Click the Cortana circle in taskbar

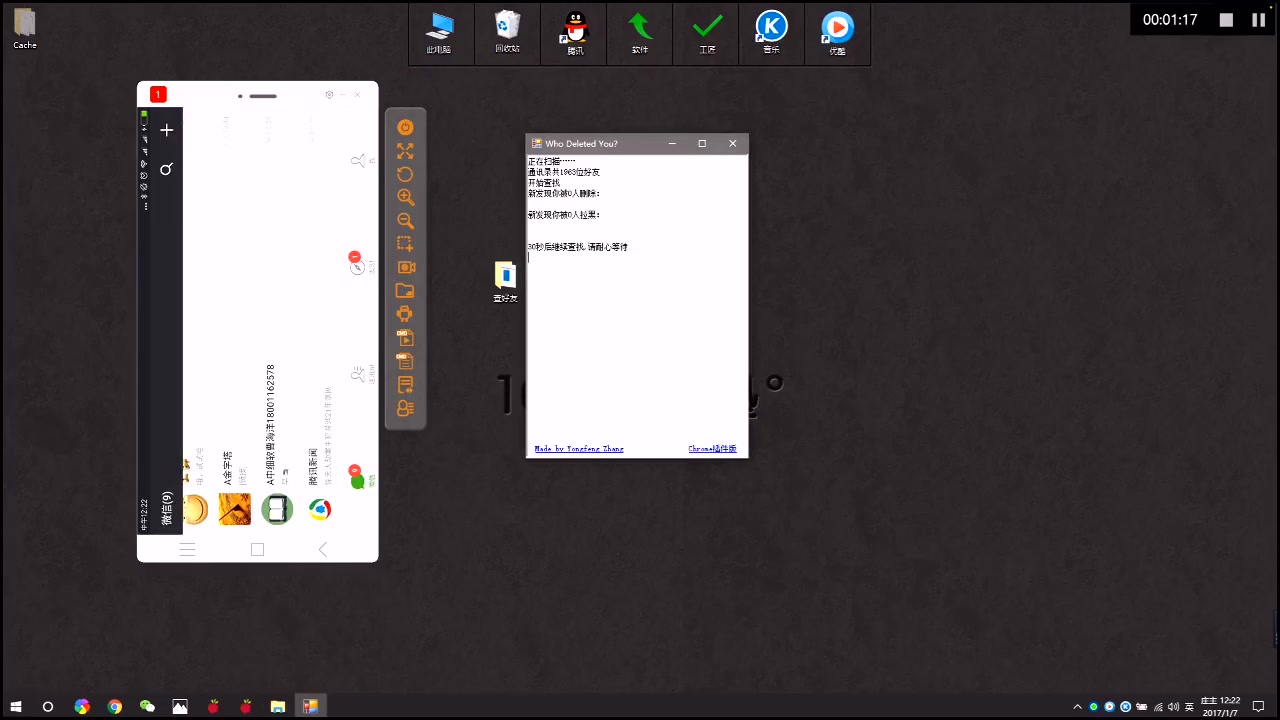(x=48, y=706)
